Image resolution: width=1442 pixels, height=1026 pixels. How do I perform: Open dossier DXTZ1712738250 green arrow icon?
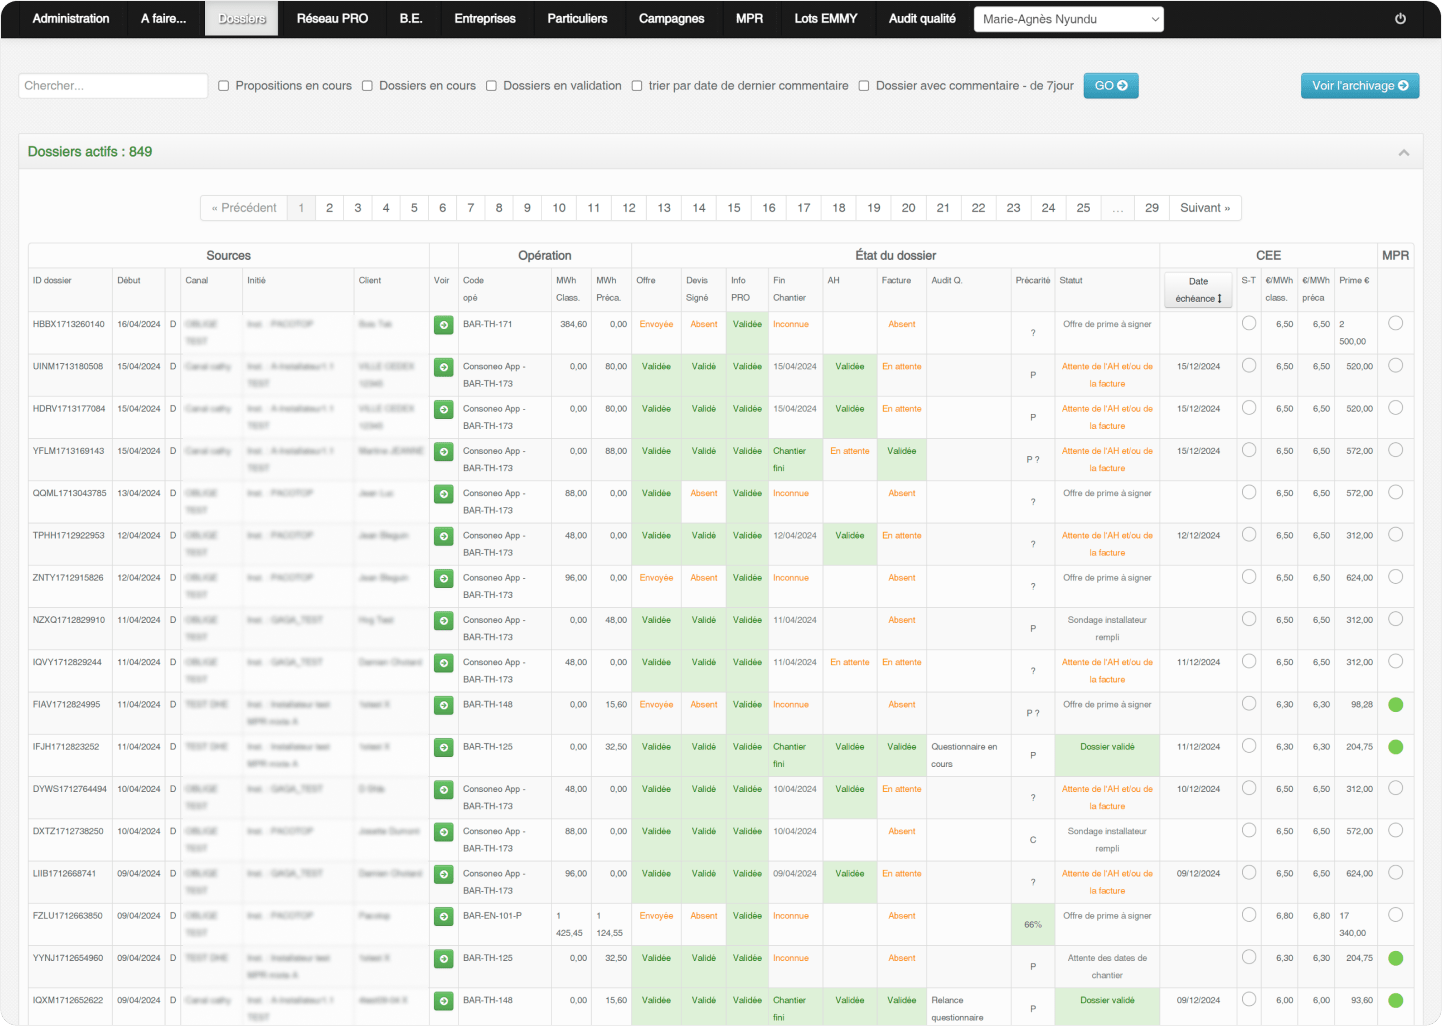(443, 832)
